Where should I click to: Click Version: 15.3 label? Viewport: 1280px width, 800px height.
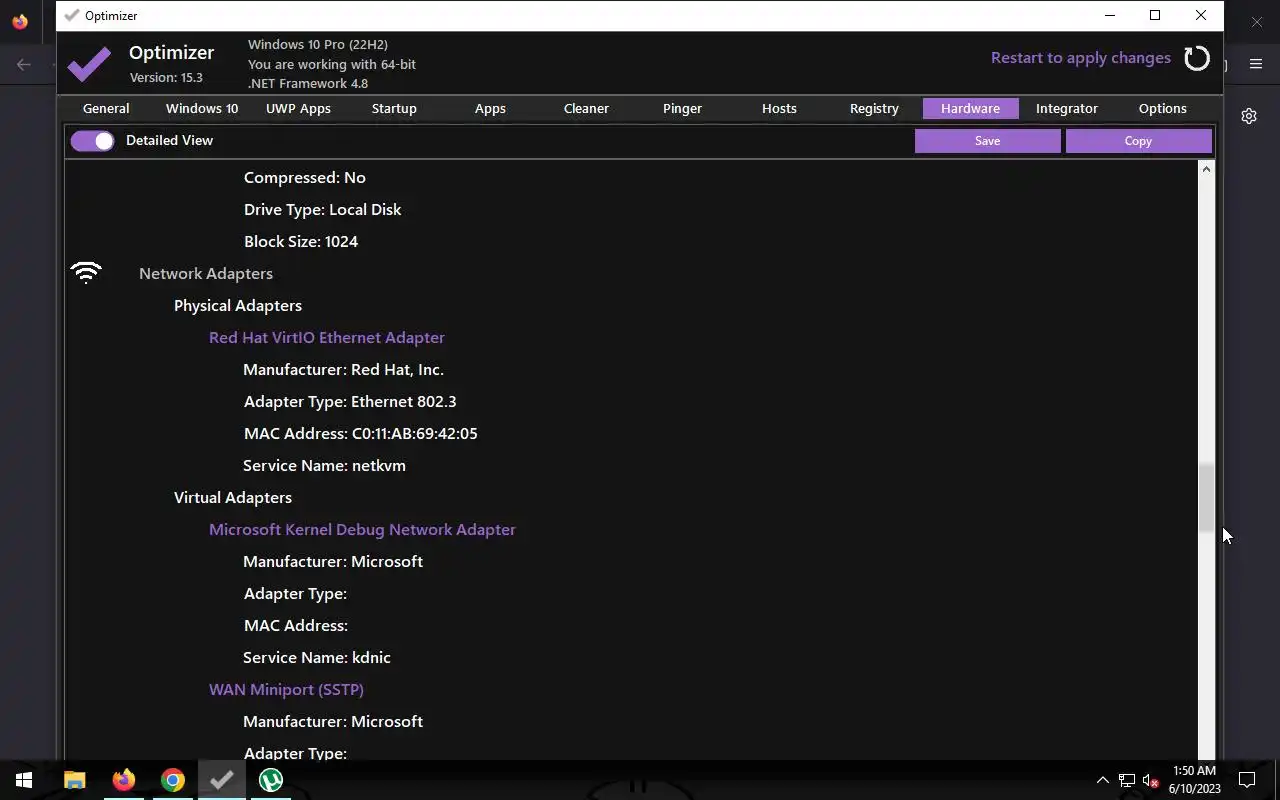pos(166,77)
